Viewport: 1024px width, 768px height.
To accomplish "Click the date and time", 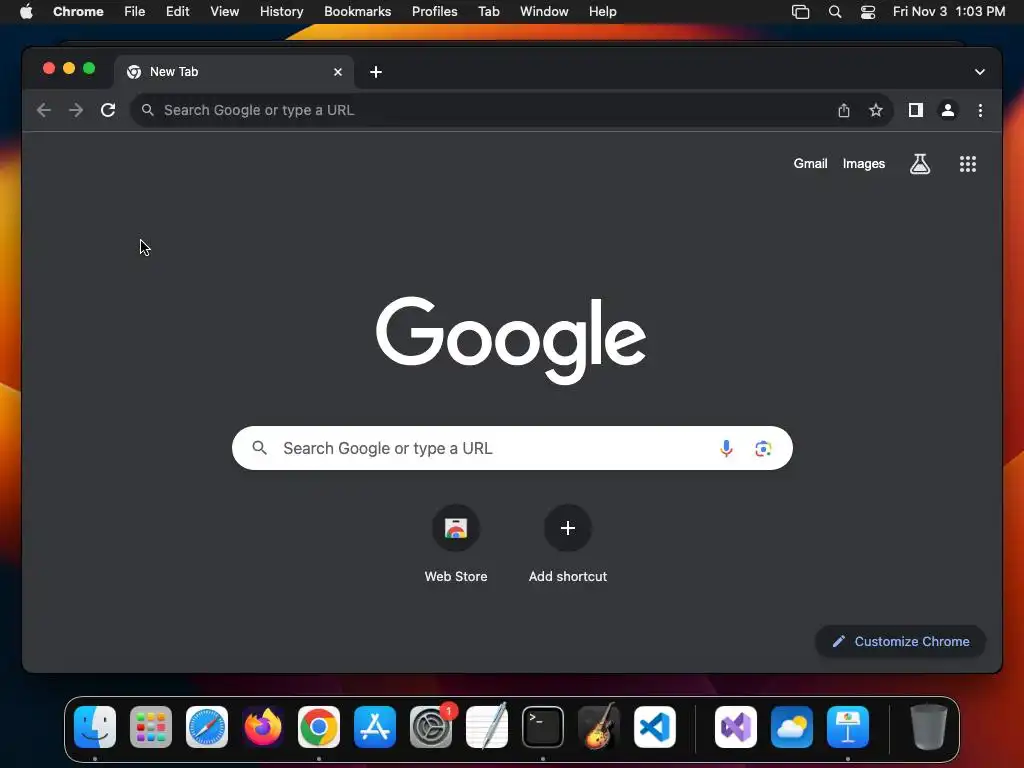I will click(949, 12).
